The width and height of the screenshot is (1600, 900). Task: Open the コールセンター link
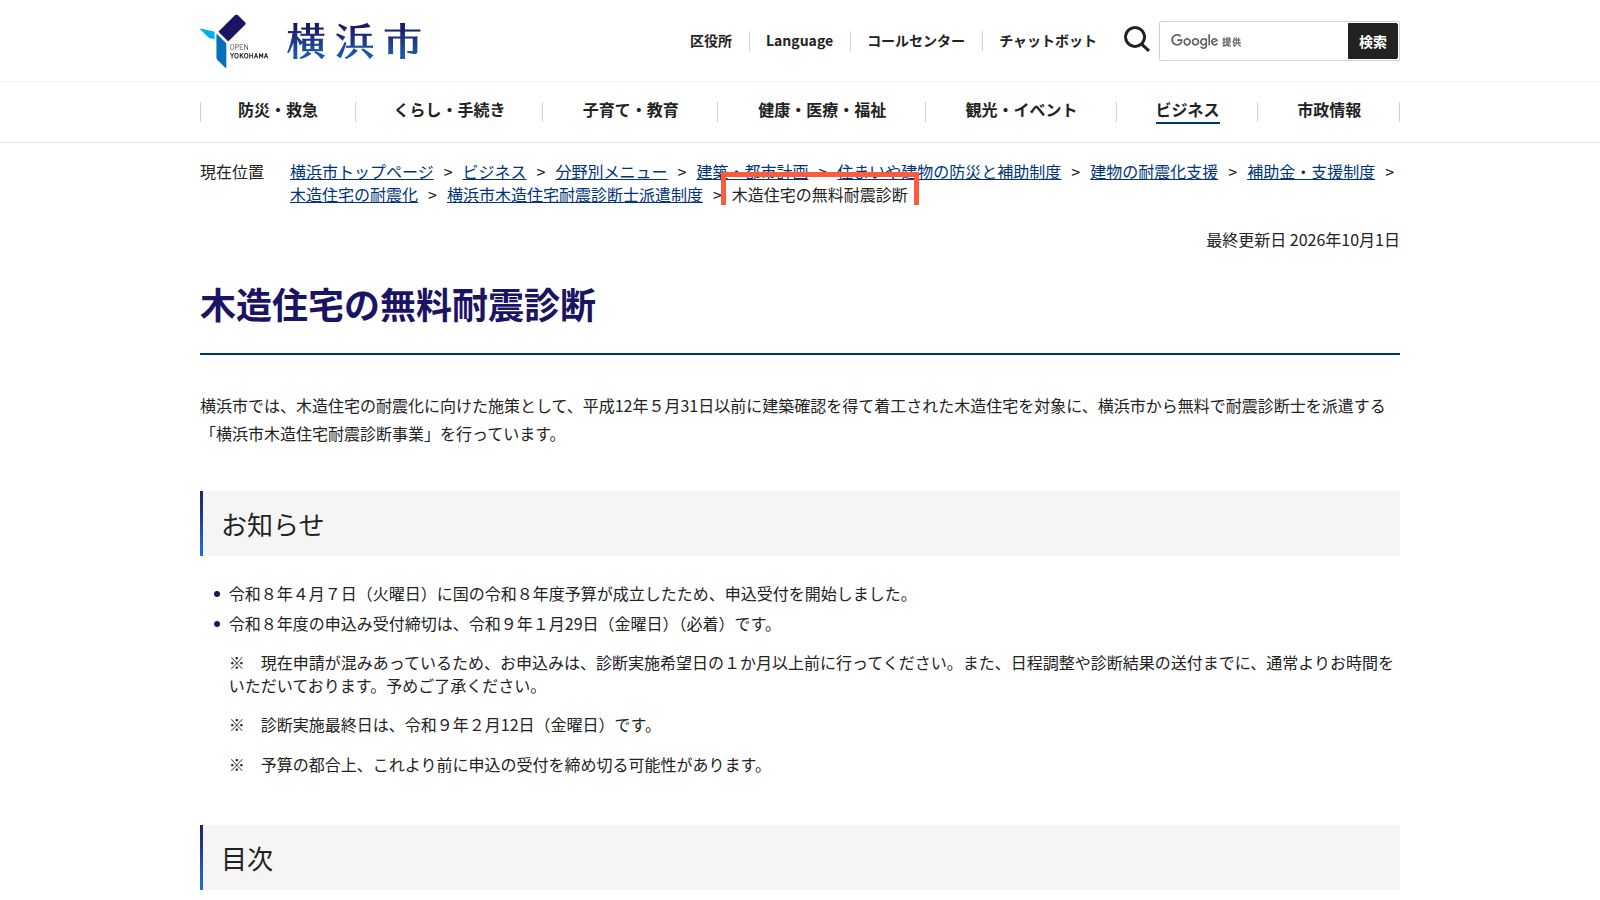pyautogui.click(x=916, y=41)
